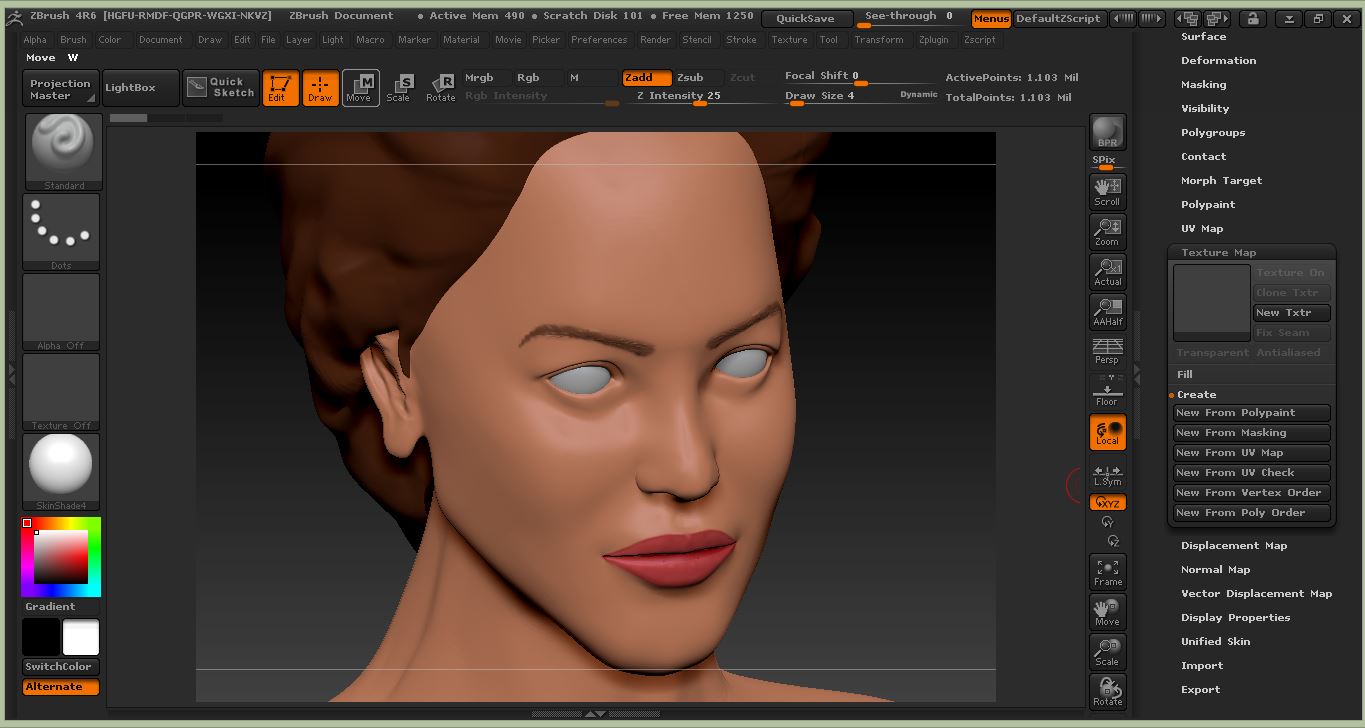Pick a color in the color picker
Image resolution: width=1365 pixels, height=728 pixels.
tap(61, 557)
